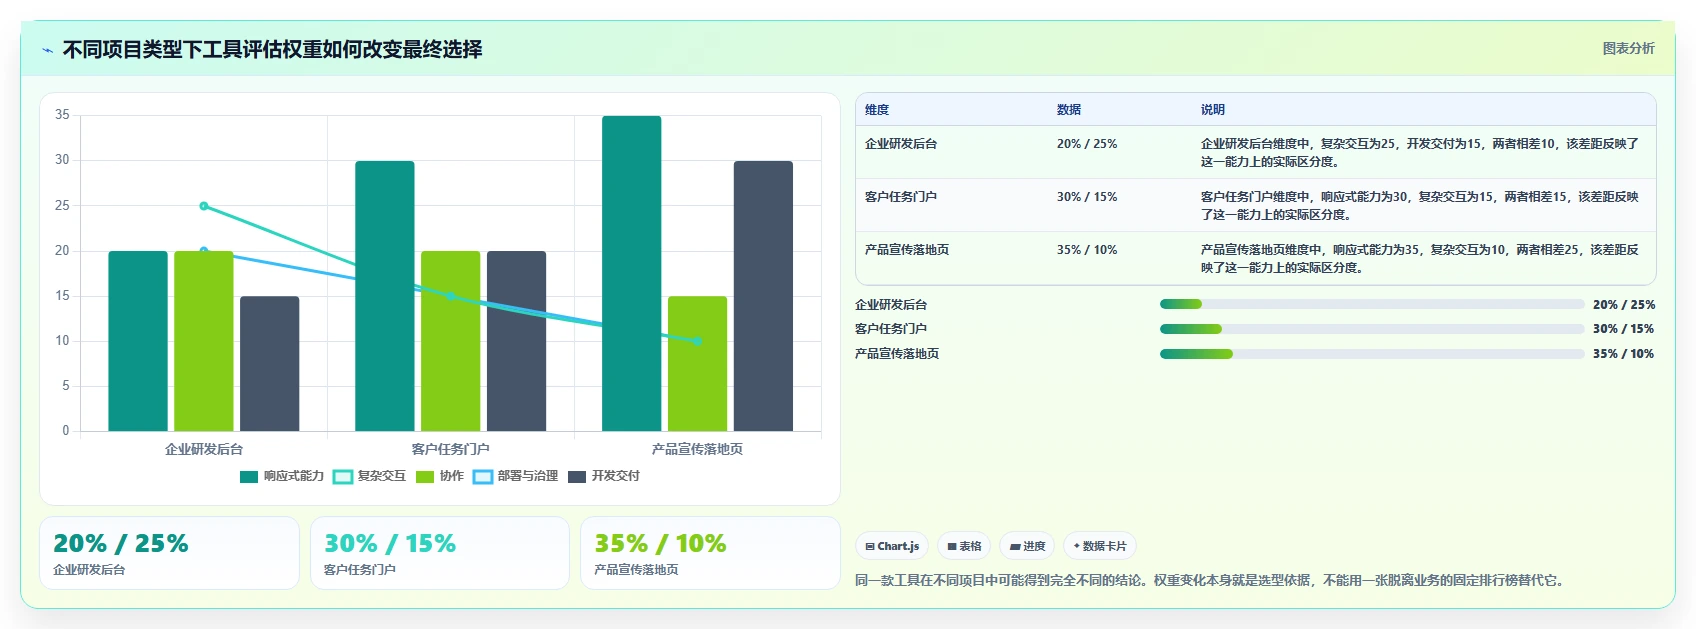The height and width of the screenshot is (629, 1696).
Task: Click the 35% / 10% stat card
Action: [x=710, y=553]
